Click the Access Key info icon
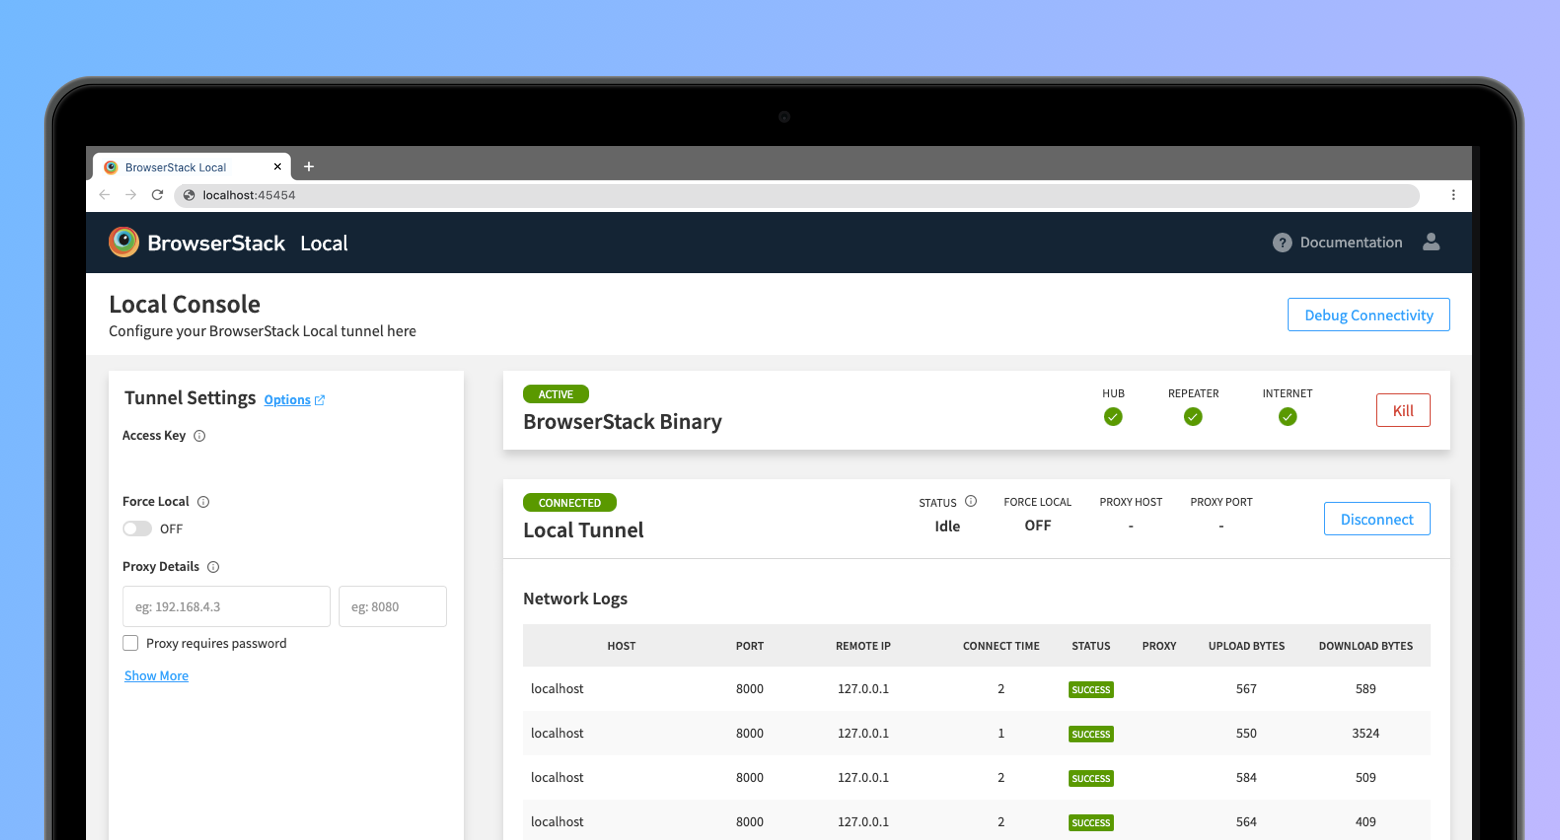This screenshot has width=1560, height=840. pyautogui.click(x=199, y=436)
